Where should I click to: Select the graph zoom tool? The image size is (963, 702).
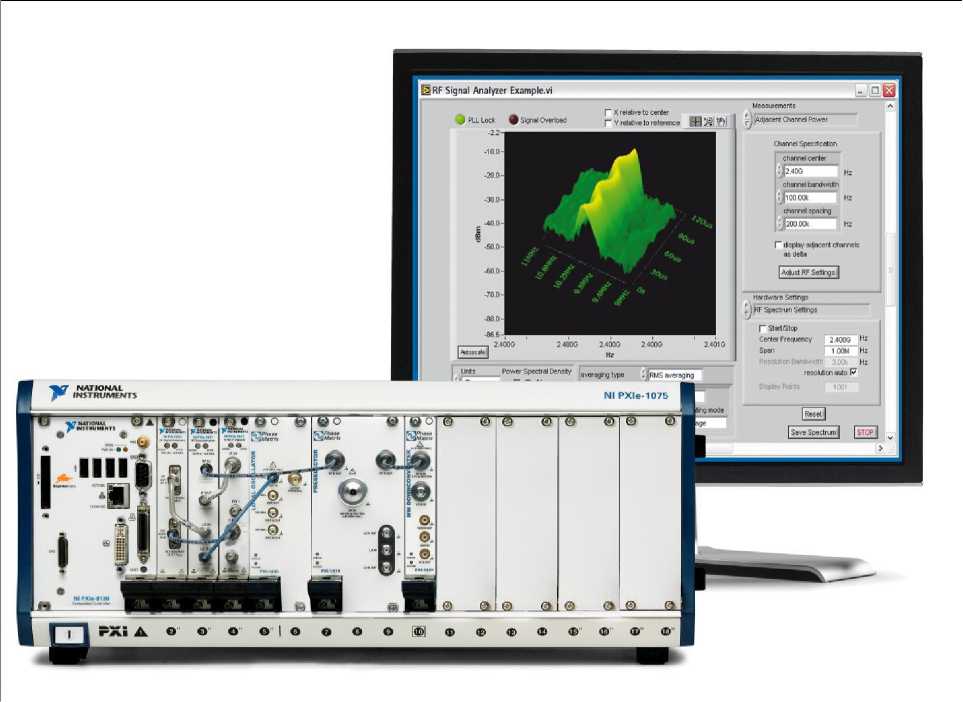[x=708, y=121]
